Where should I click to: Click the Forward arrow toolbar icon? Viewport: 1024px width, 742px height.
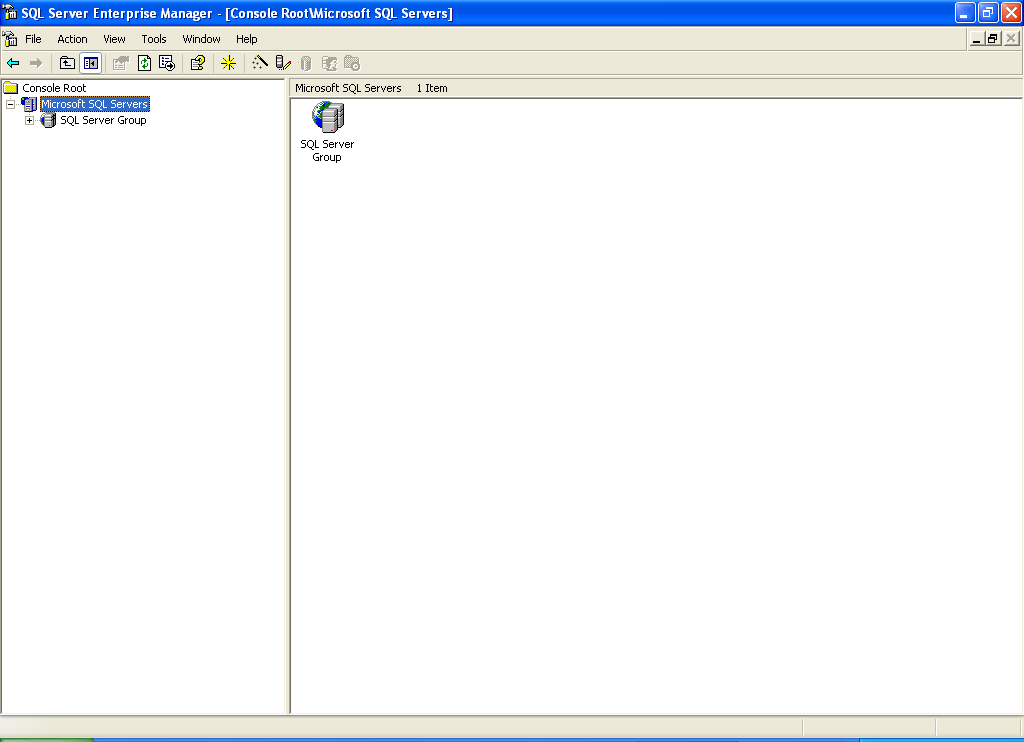[x=36, y=63]
